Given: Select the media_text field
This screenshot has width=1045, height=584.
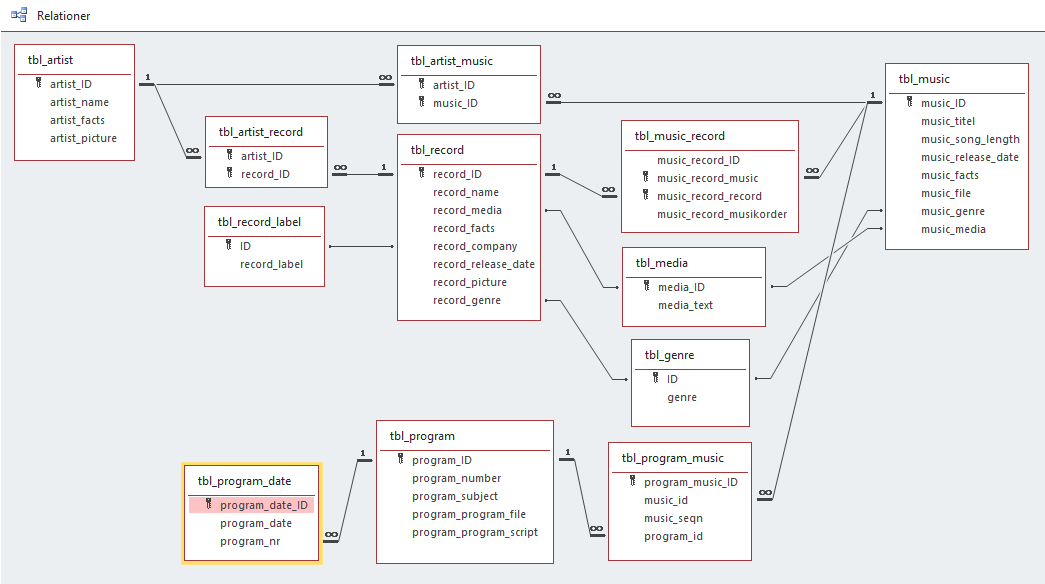Looking at the screenshot, I should click(x=685, y=305).
